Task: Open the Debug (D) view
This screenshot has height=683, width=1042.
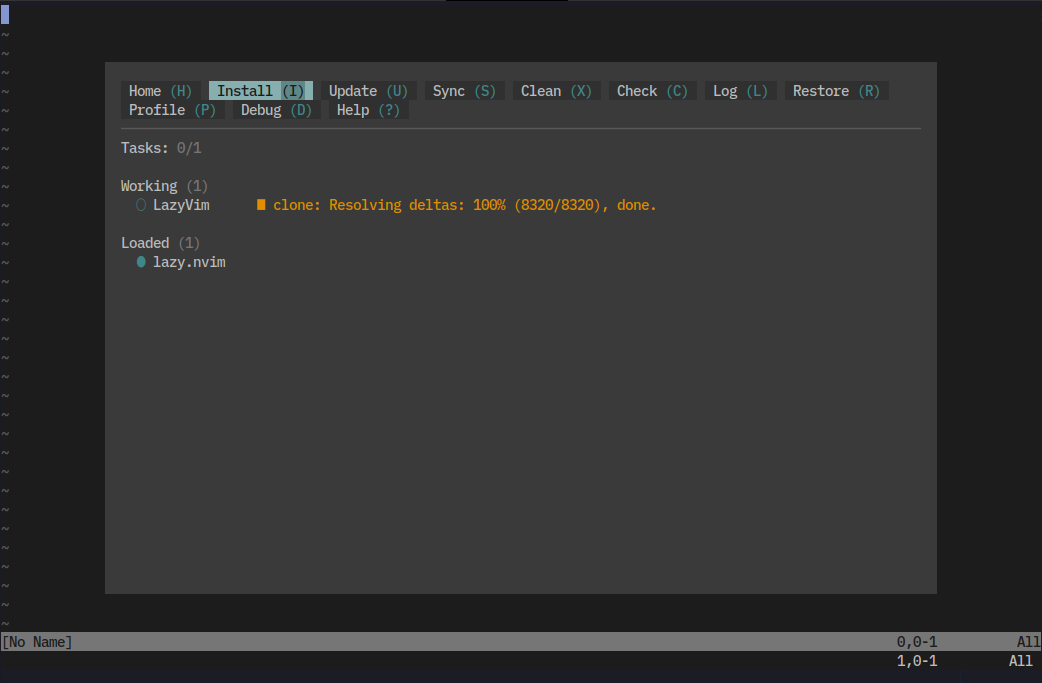Action: 276,110
